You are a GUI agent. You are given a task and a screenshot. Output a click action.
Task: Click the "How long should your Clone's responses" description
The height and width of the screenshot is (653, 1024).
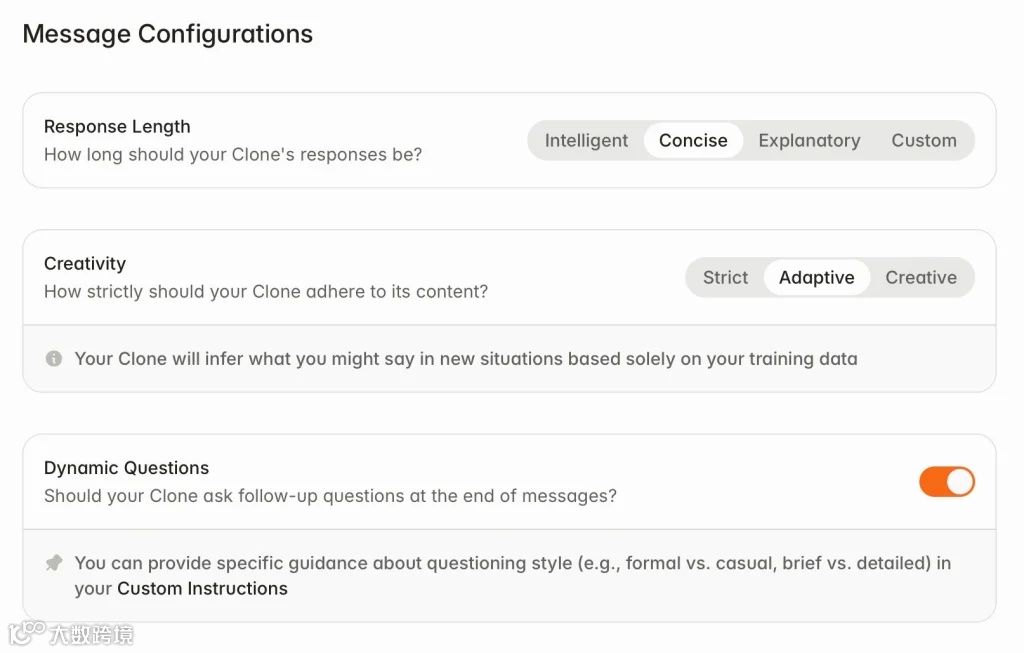click(233, 155)
